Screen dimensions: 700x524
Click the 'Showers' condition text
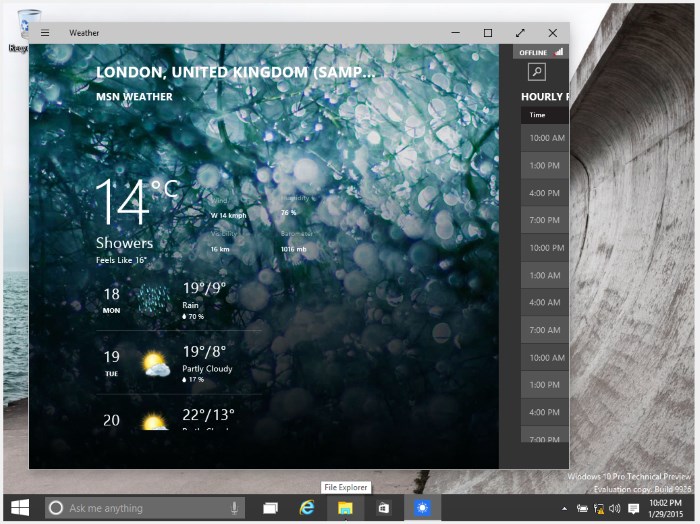(x=124, y=243)
